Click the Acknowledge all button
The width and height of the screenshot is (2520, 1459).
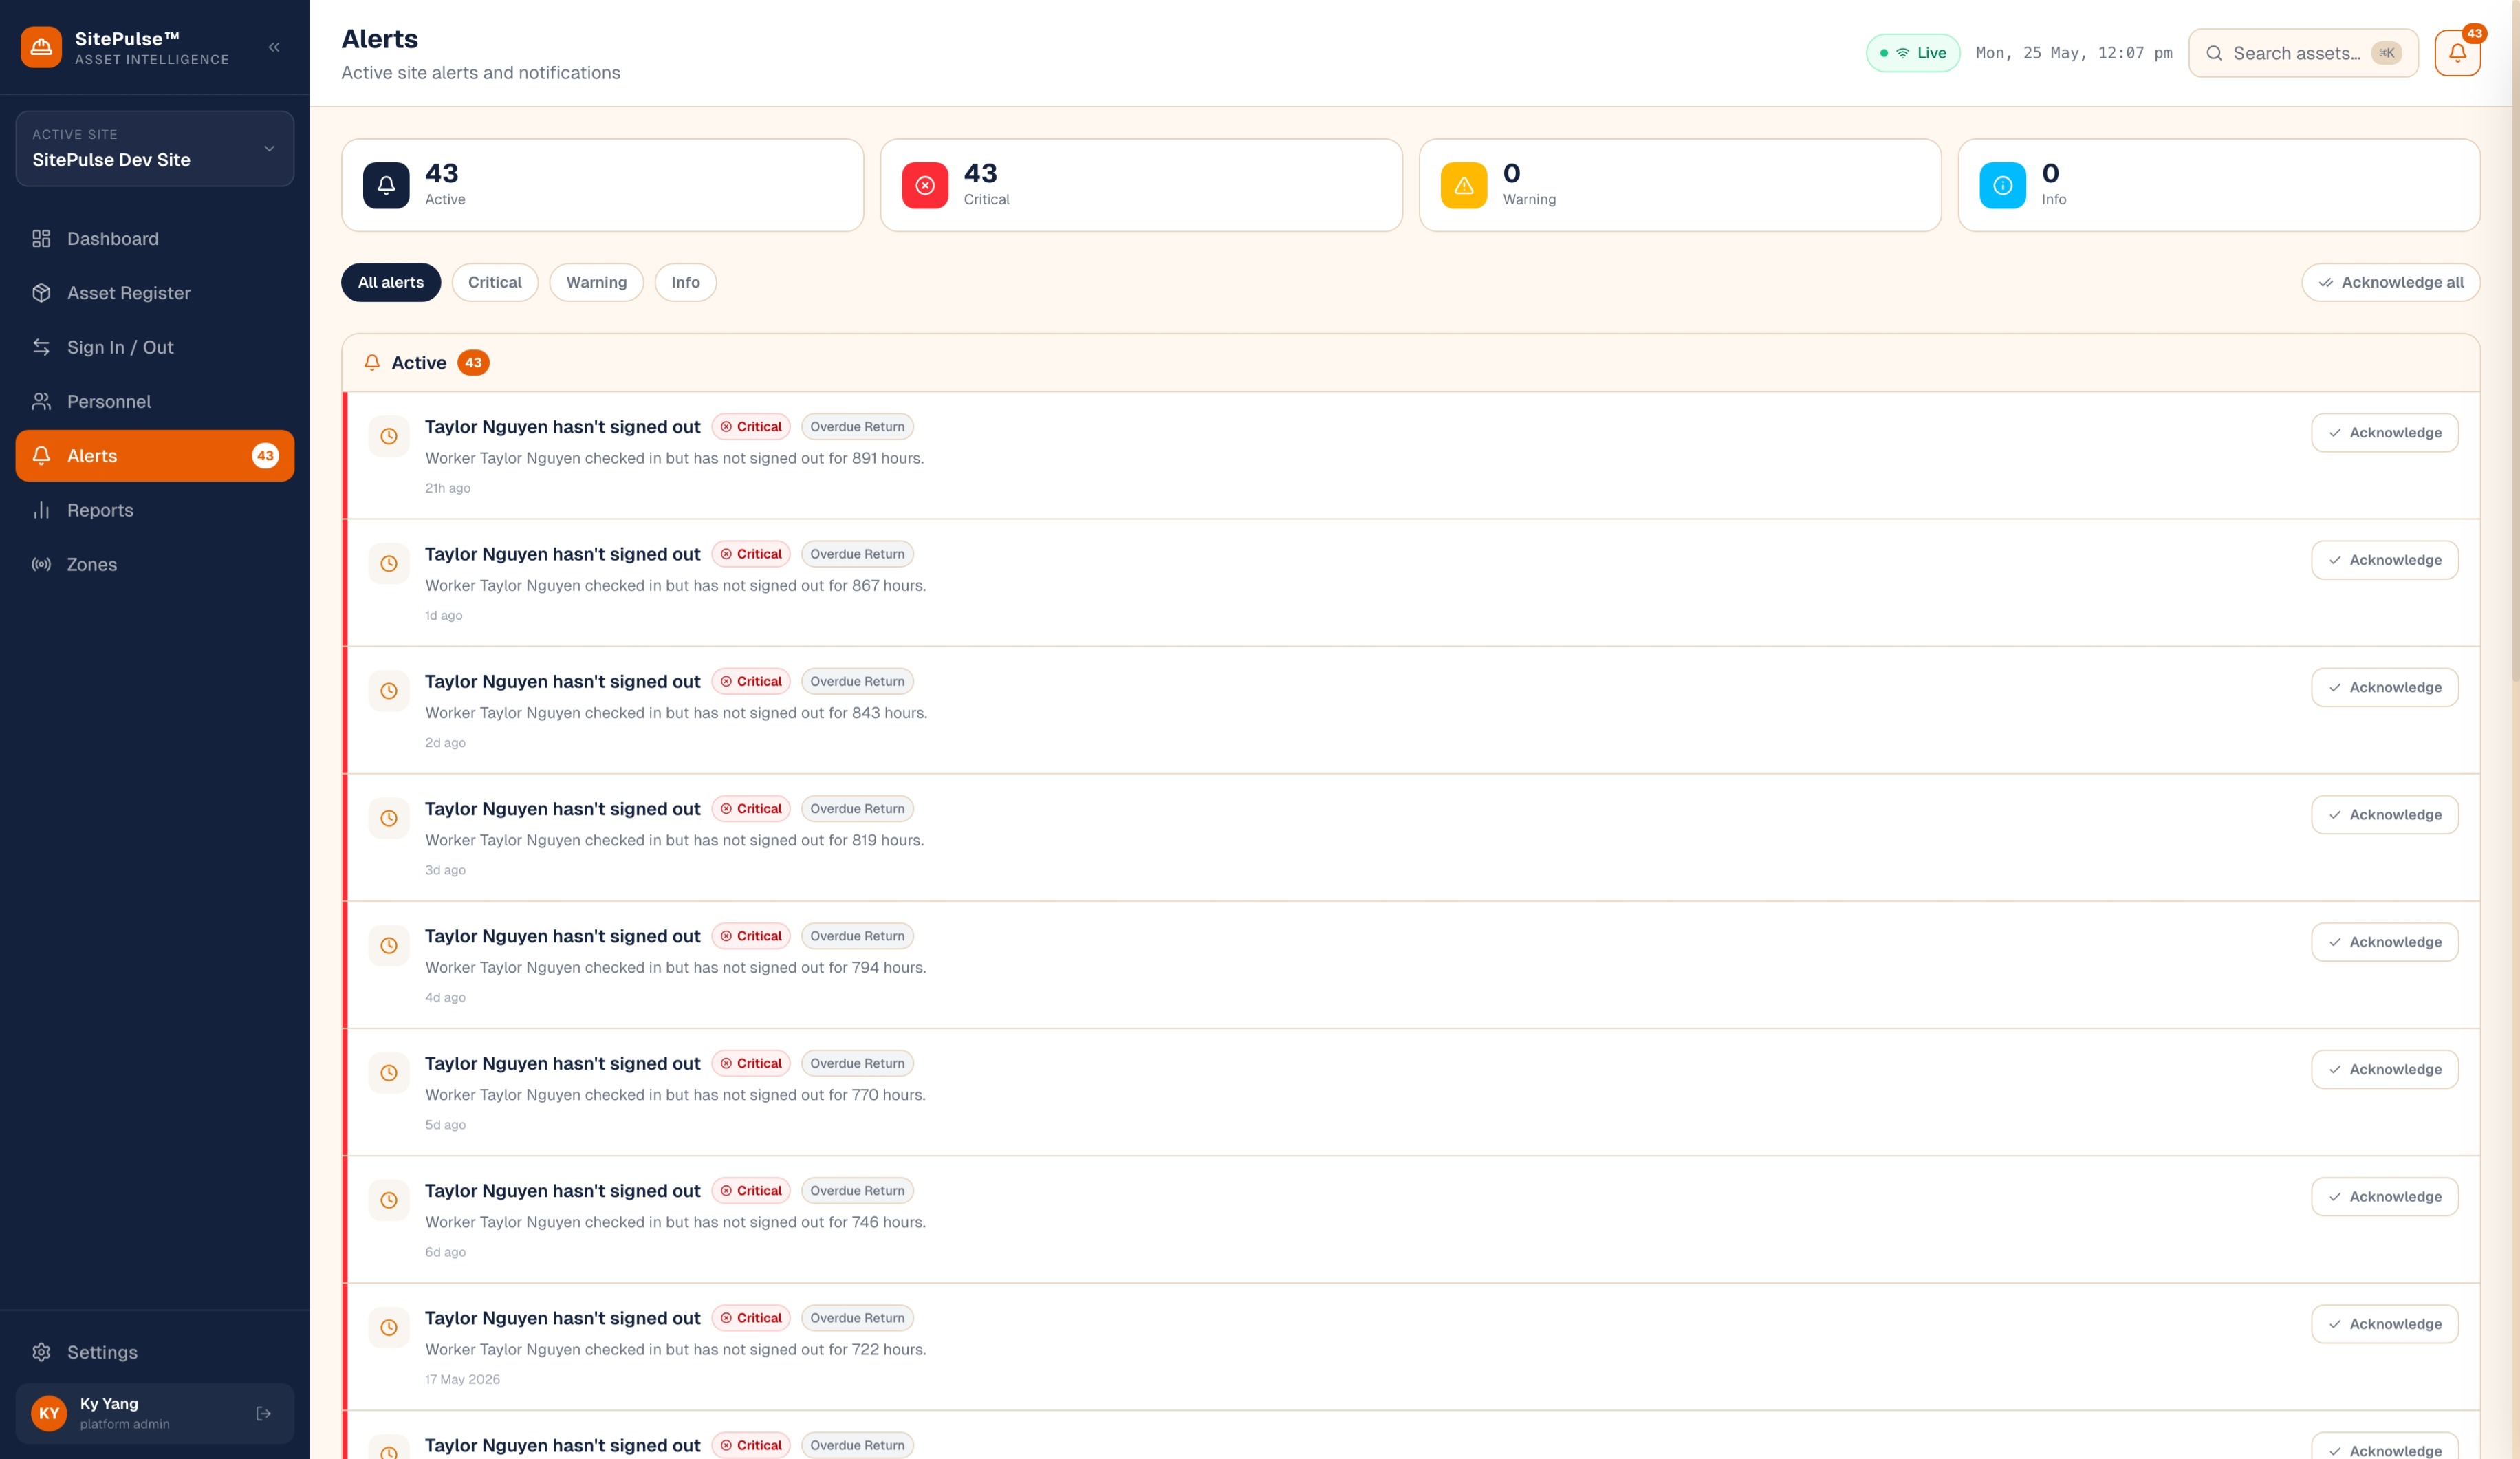pos(2391,282)
